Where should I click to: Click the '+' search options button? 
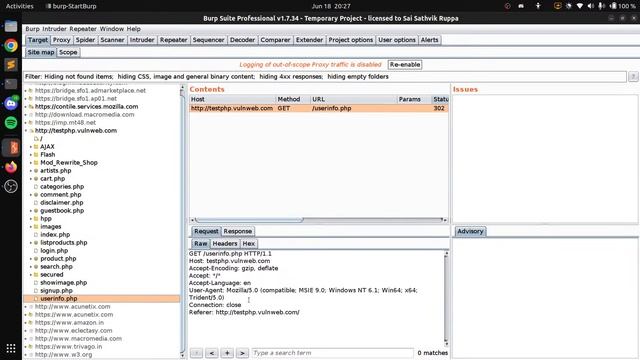[x=227, y=353]
